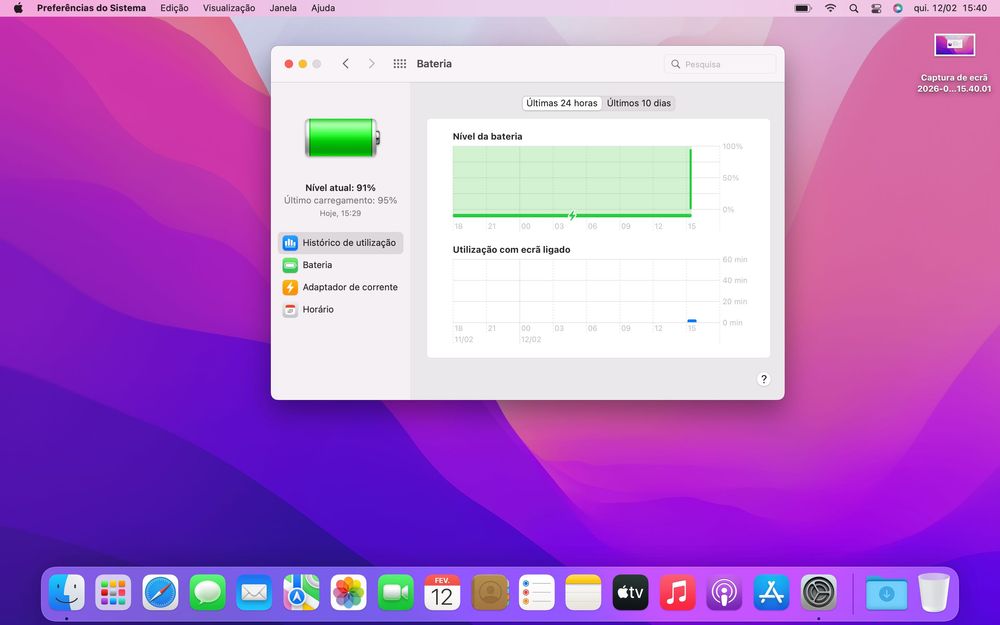
Task: Open the Ajuda menu
Action: 323,8
